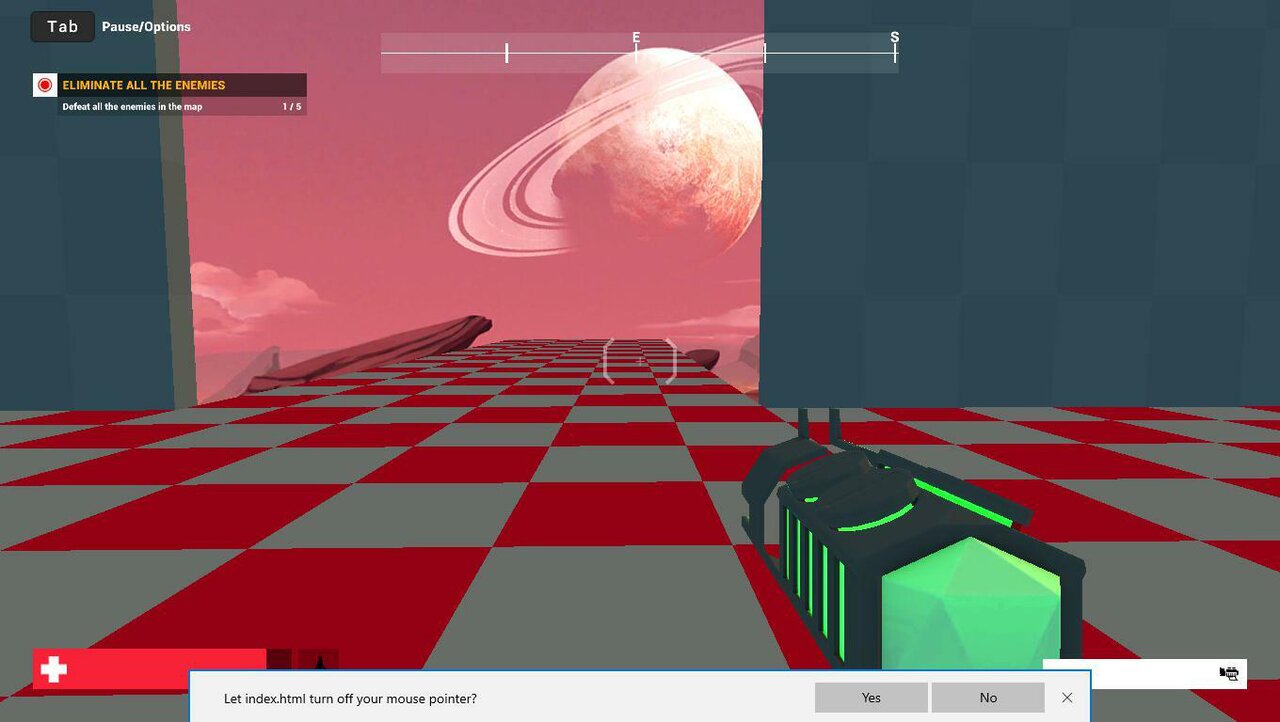Click the white health cross icon
The image size is (1280, 722).
pyautogui.click(x=54, y=670)
